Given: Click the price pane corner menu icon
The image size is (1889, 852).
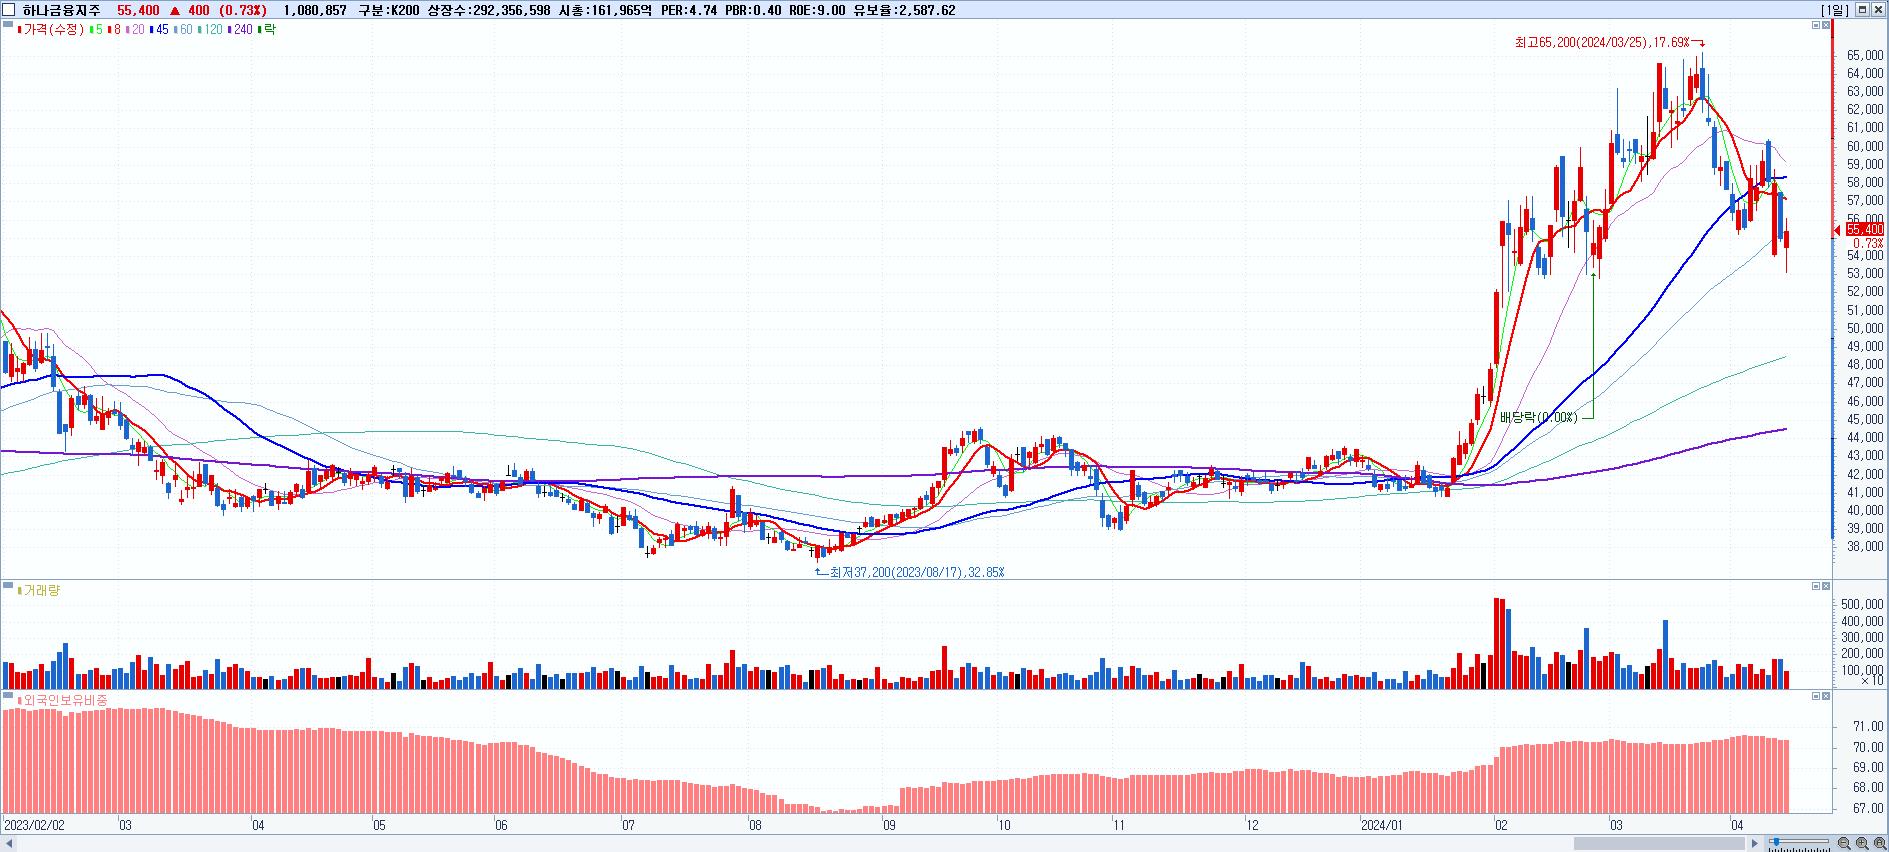Looking at the screenshot, I should [x=8, y=25].
